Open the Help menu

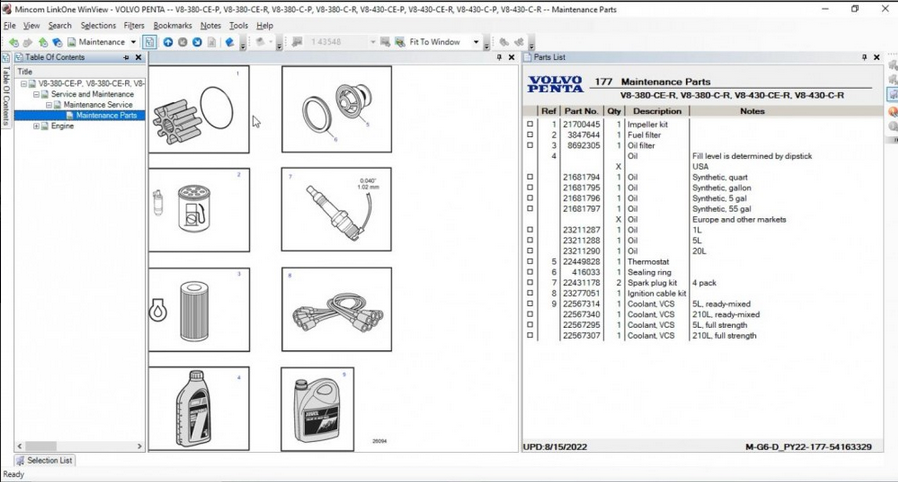(265, 26)
